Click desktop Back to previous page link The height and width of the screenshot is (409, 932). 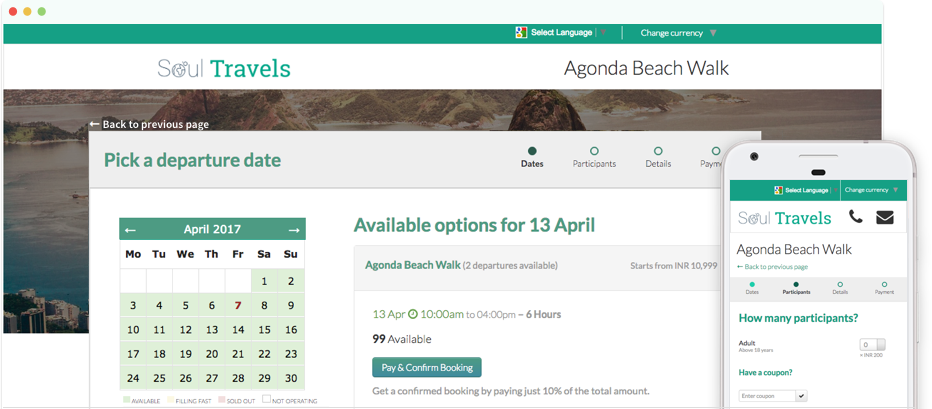tap(149, 124)
